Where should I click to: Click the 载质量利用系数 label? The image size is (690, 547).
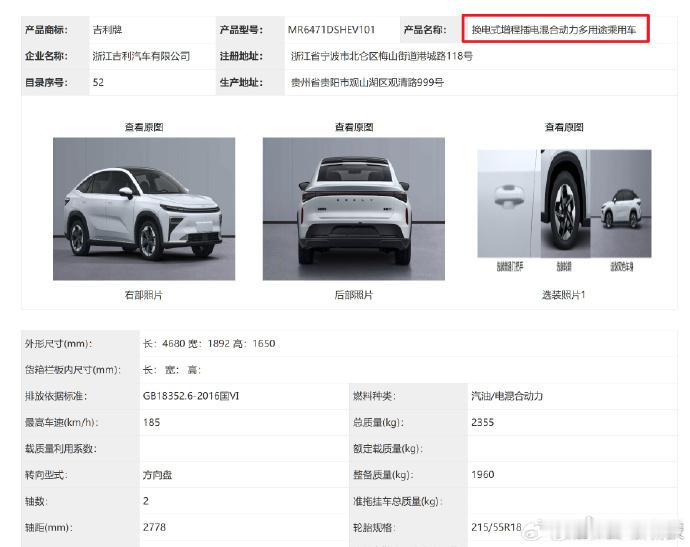61,448
